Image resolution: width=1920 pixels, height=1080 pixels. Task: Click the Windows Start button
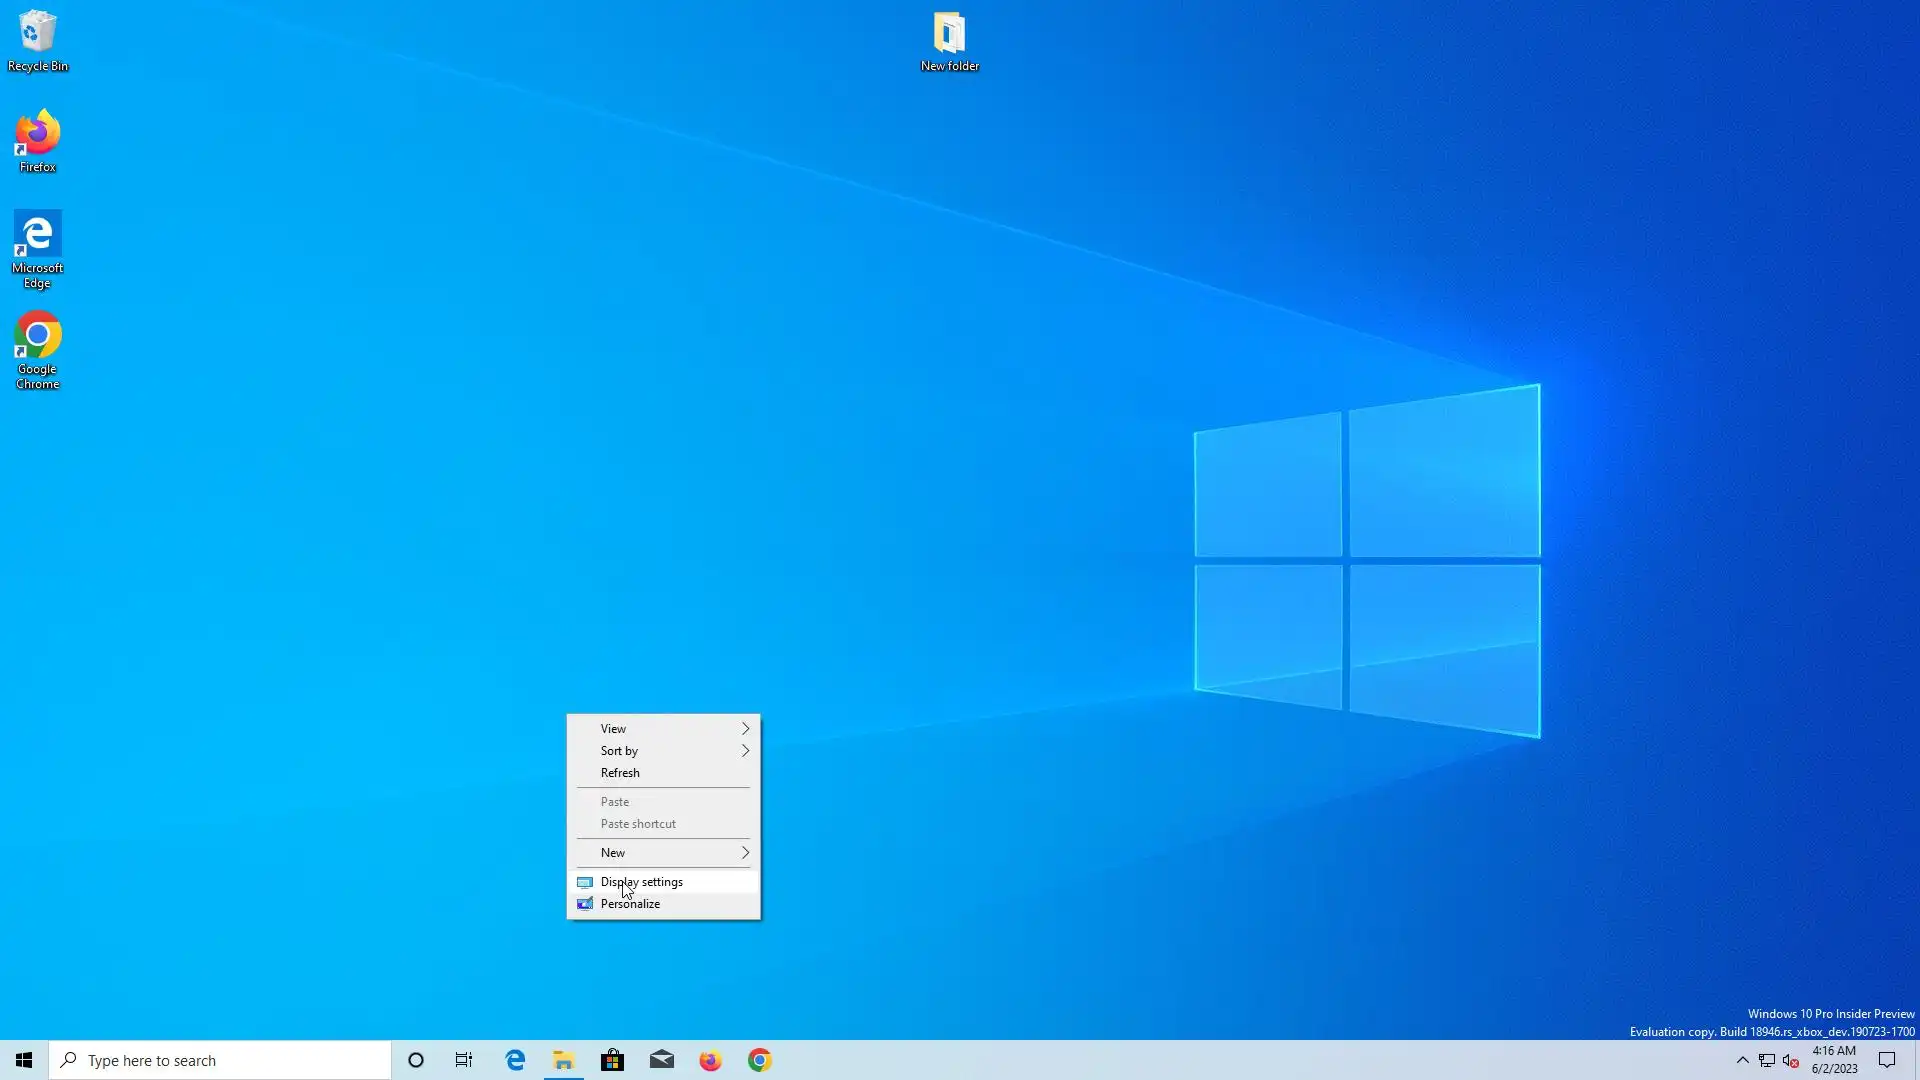24,1060
